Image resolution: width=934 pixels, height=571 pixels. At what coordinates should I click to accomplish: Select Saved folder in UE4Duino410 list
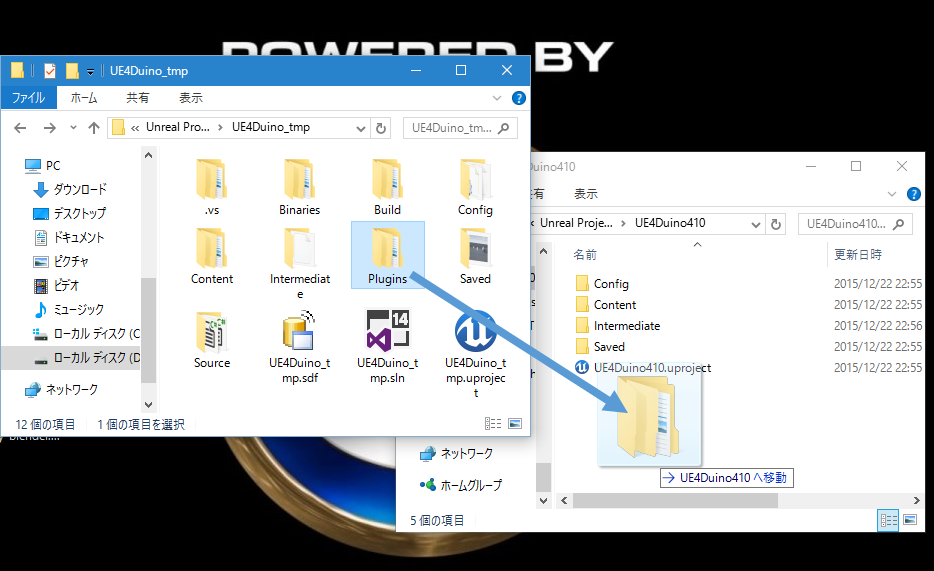(x=600, y=347)
